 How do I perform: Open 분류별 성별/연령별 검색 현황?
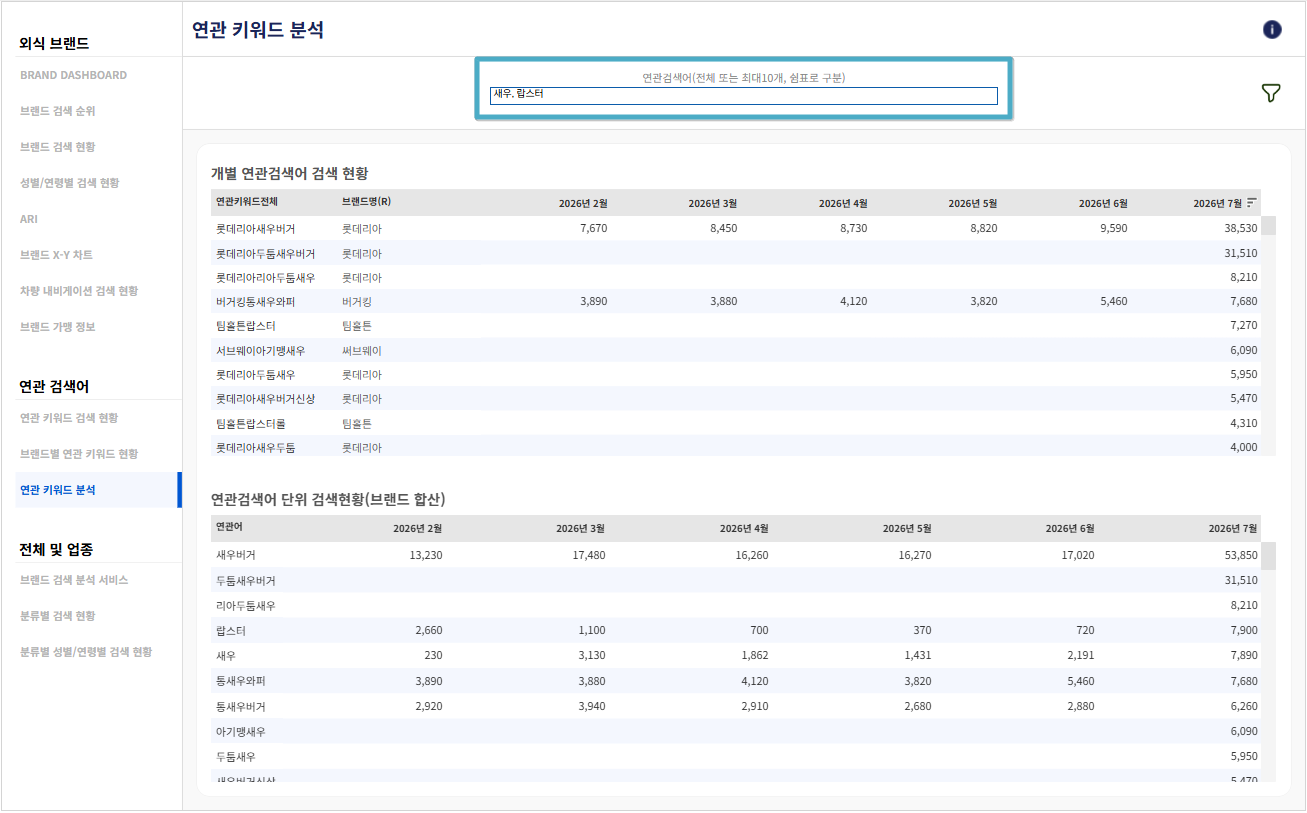point(86,652)
